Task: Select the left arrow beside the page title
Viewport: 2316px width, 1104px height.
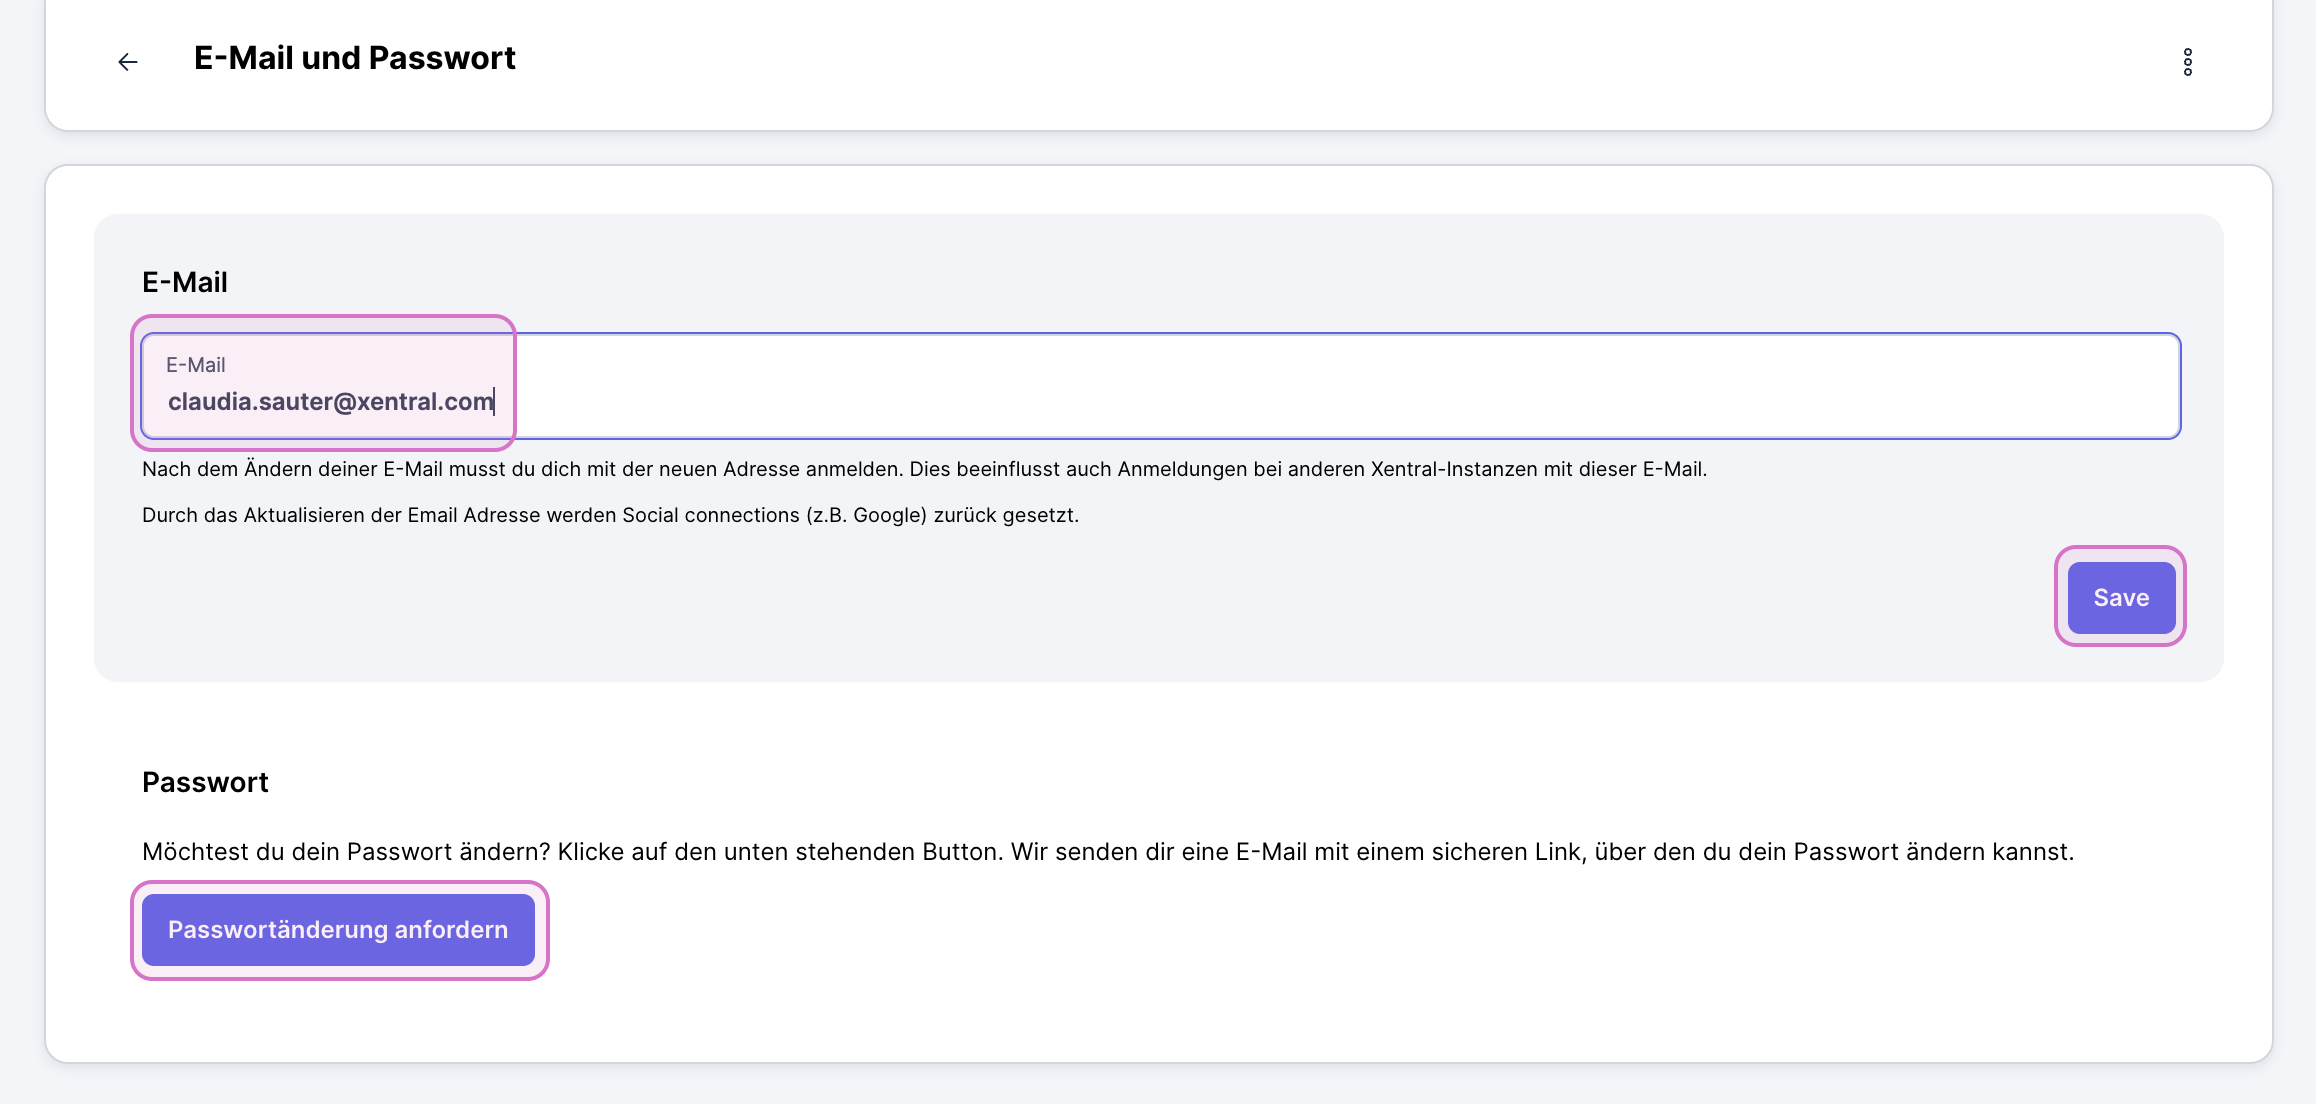Action: (x=127, y=62)
